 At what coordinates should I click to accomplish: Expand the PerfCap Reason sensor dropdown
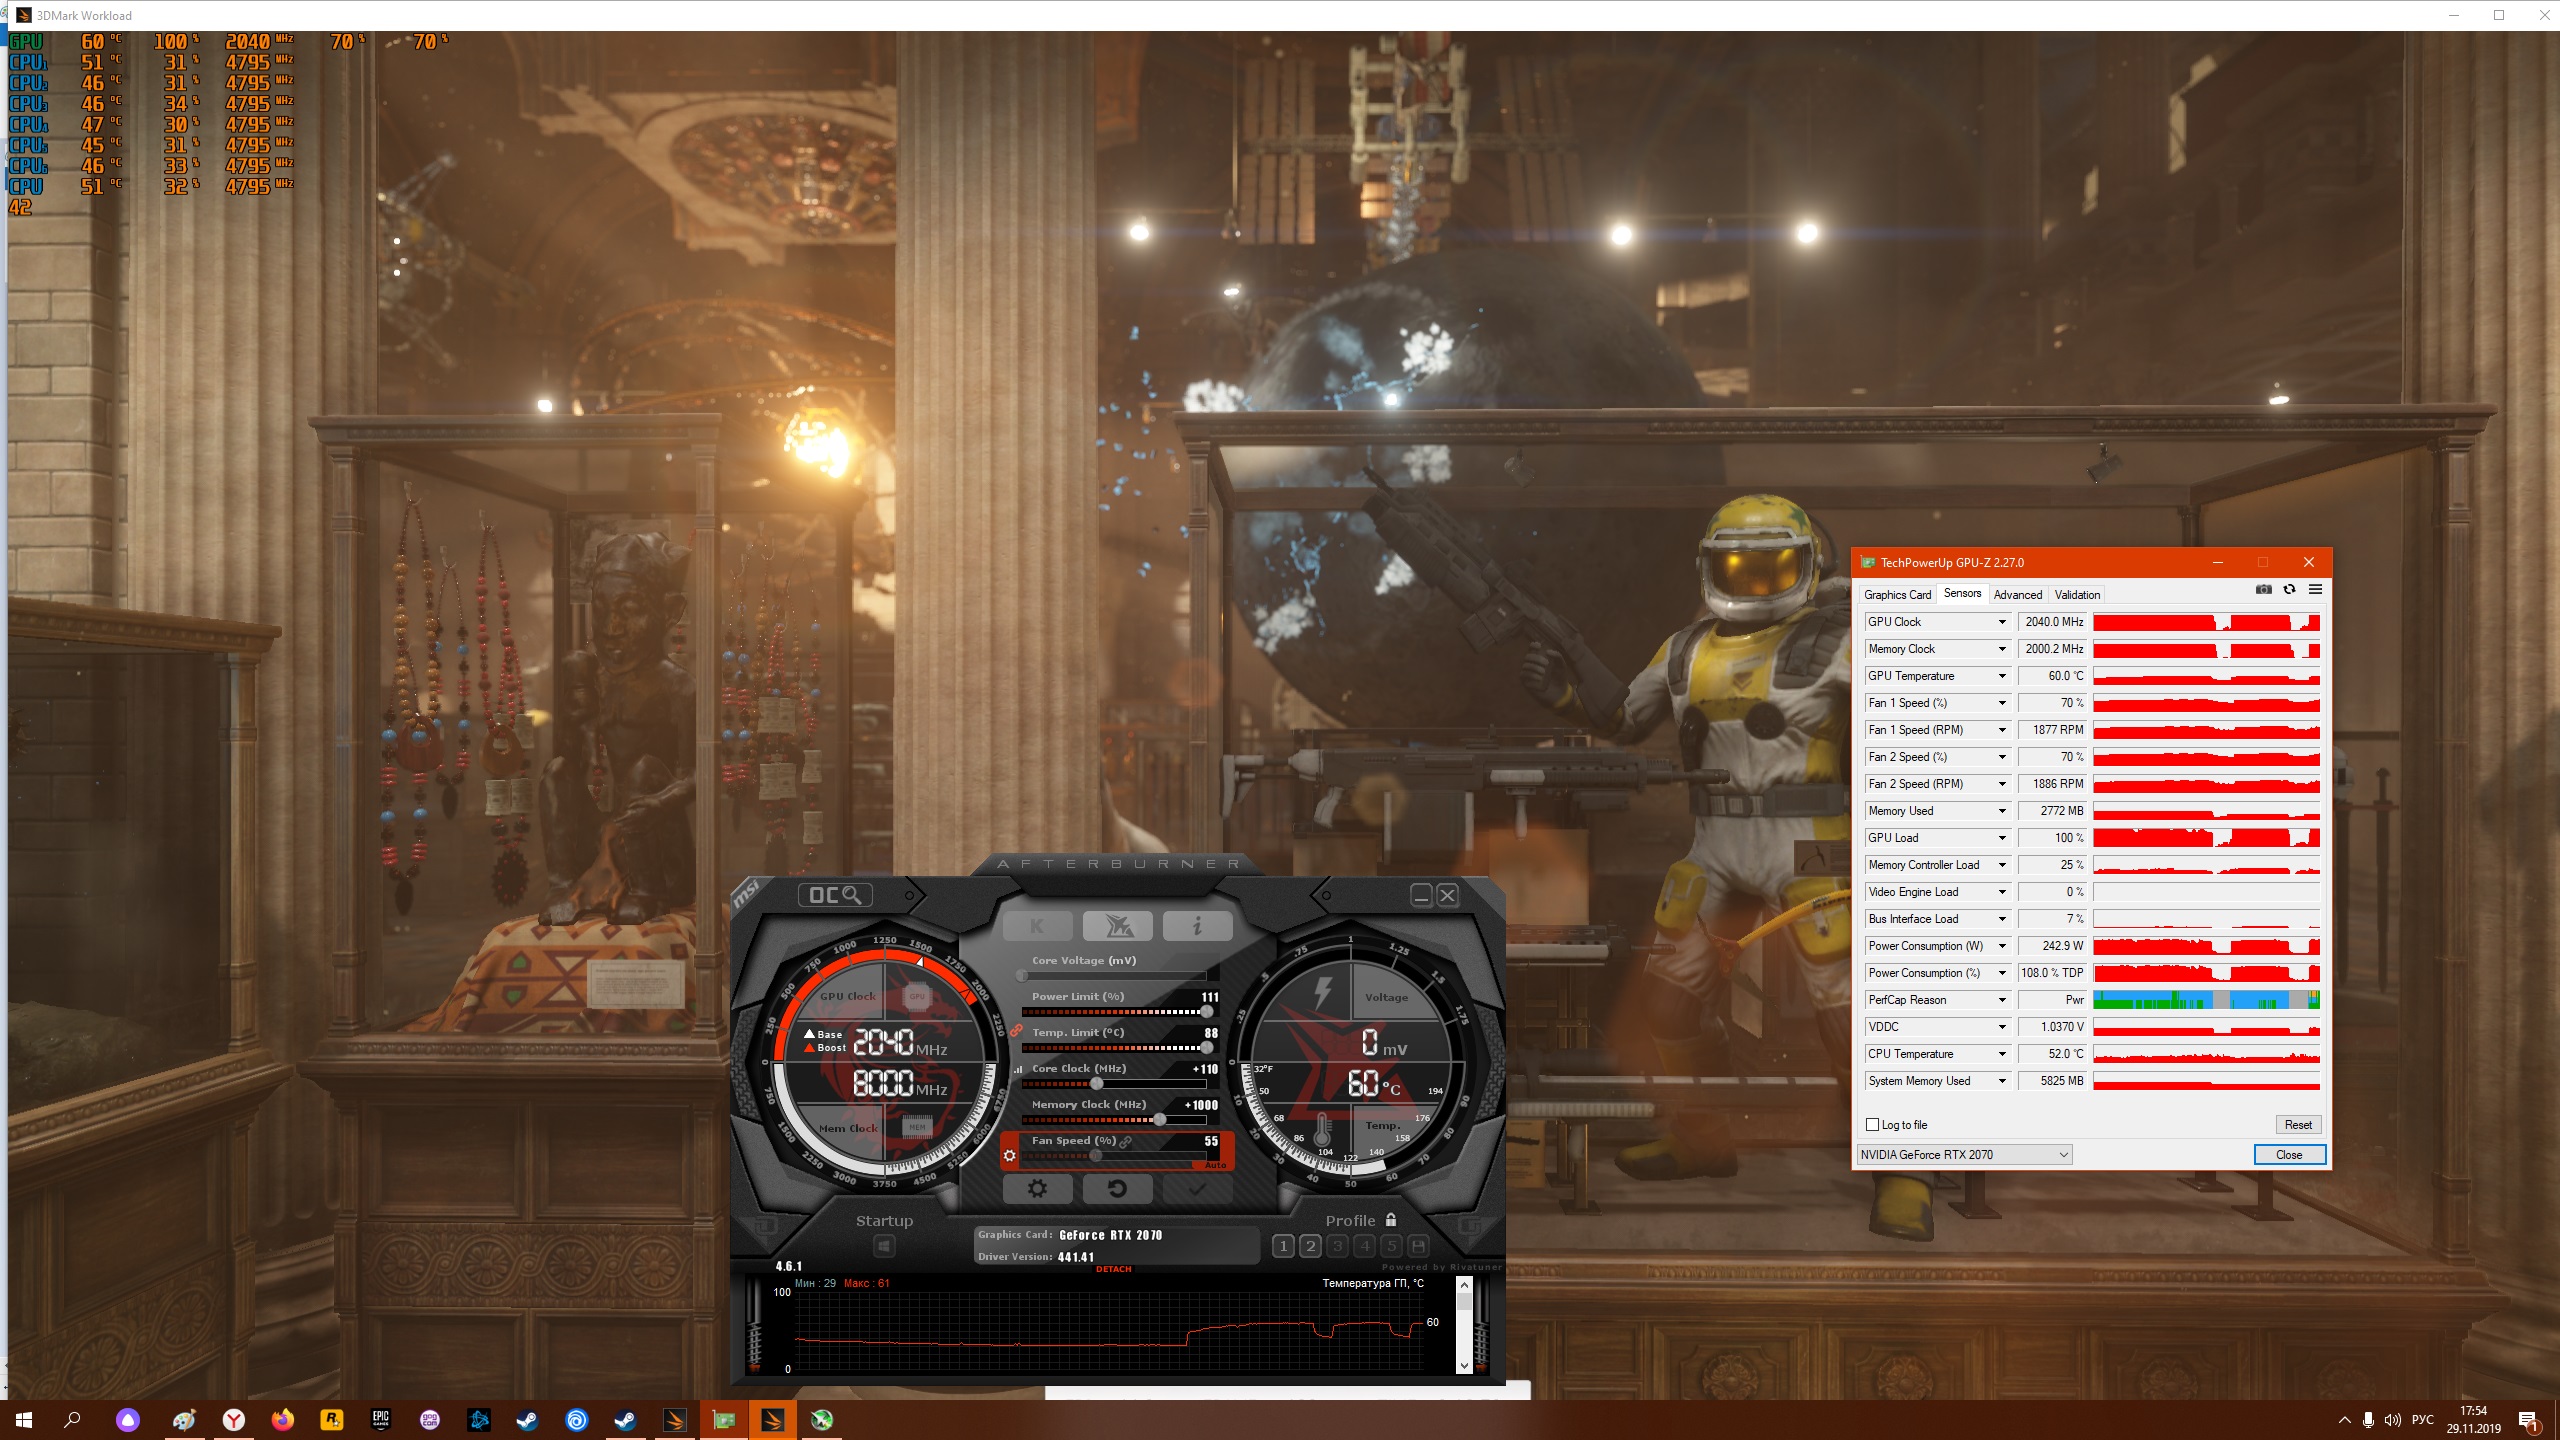click(x=2002, y=1000)
